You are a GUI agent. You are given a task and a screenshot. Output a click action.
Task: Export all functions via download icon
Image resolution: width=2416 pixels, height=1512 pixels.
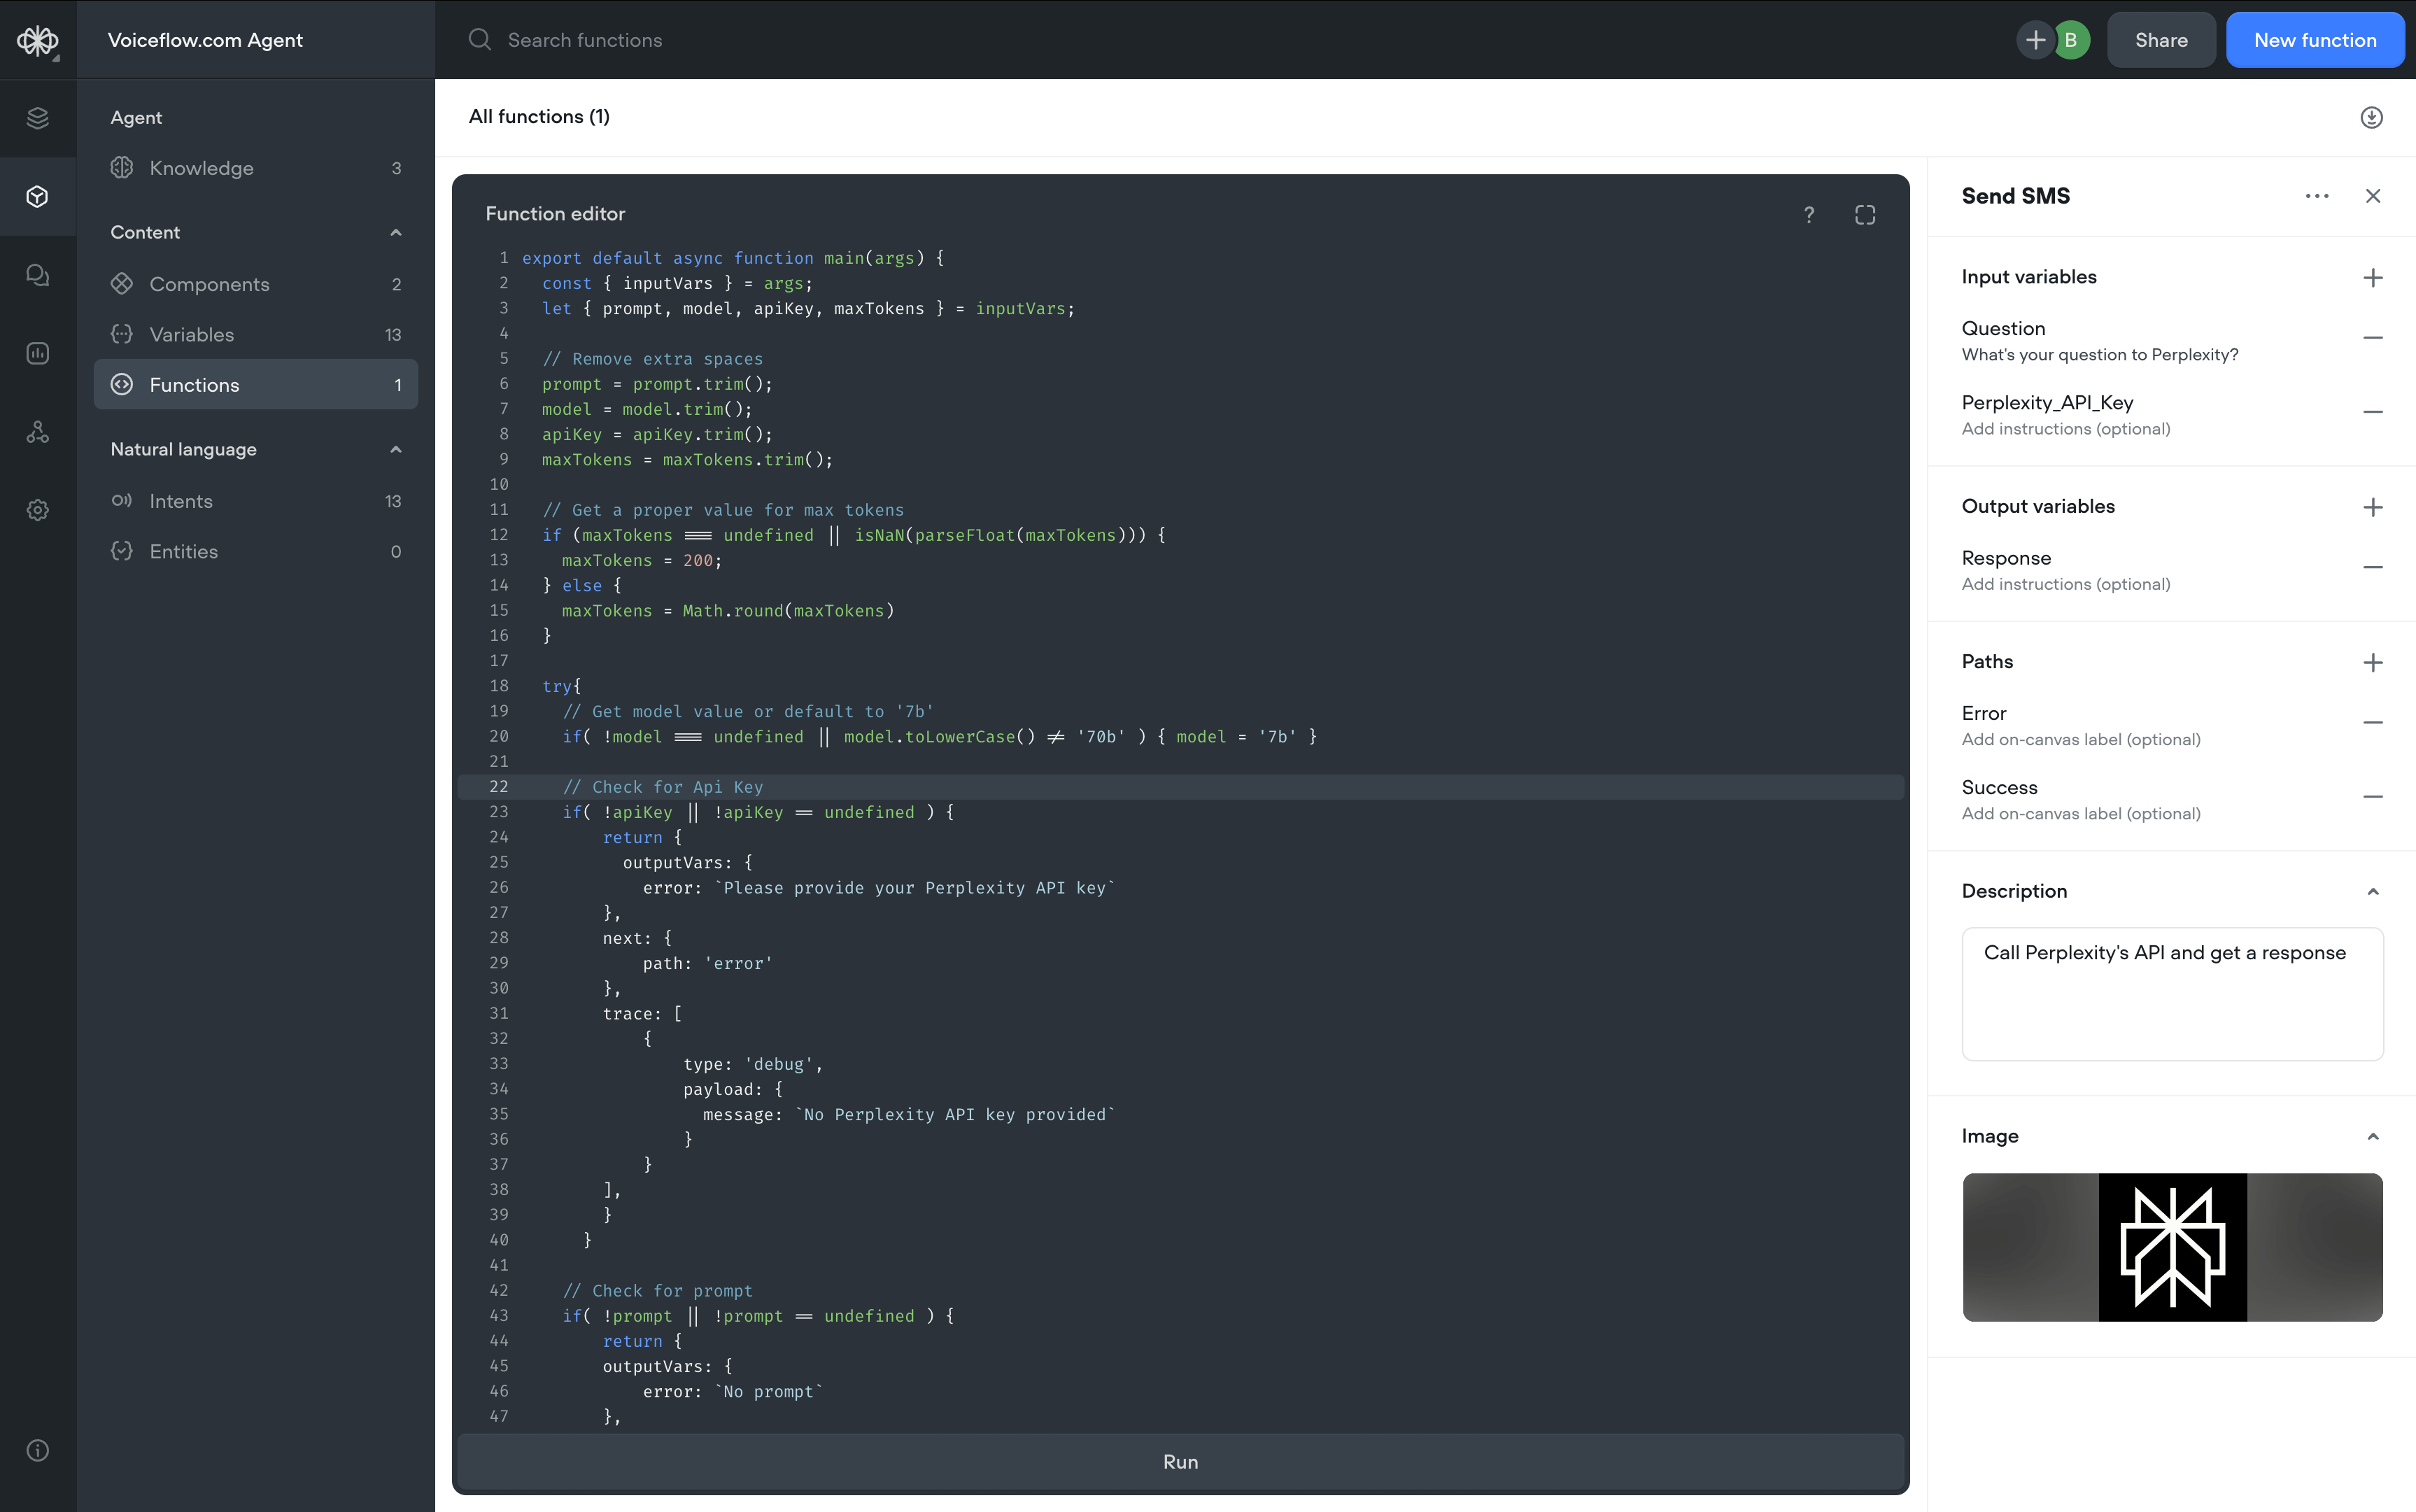(x=2372, y=117)
